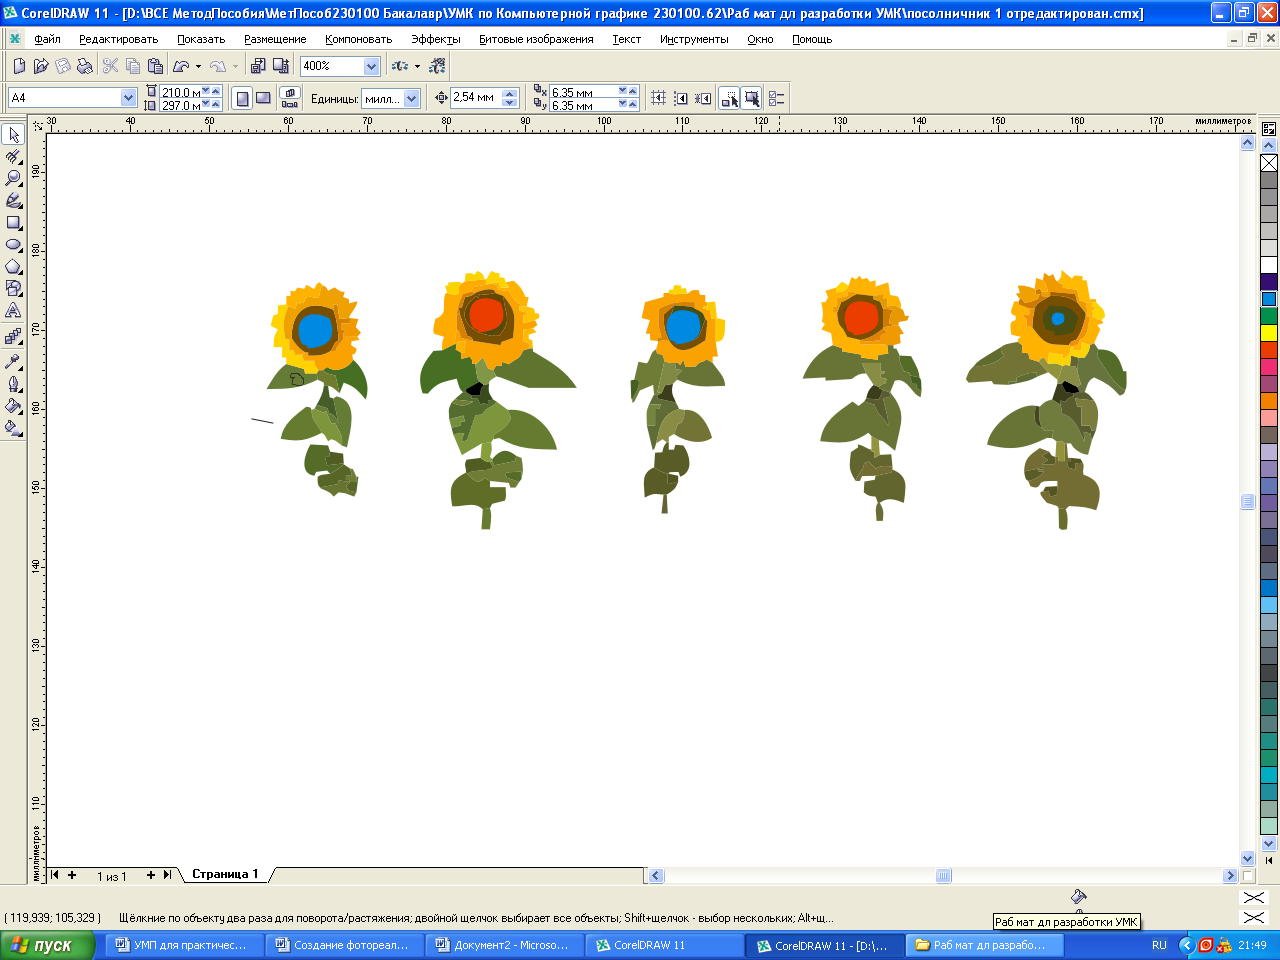This screenshot has width=1280, height=960.
Task: Select the Outline pen tool
Action: (x=14, y=383)
